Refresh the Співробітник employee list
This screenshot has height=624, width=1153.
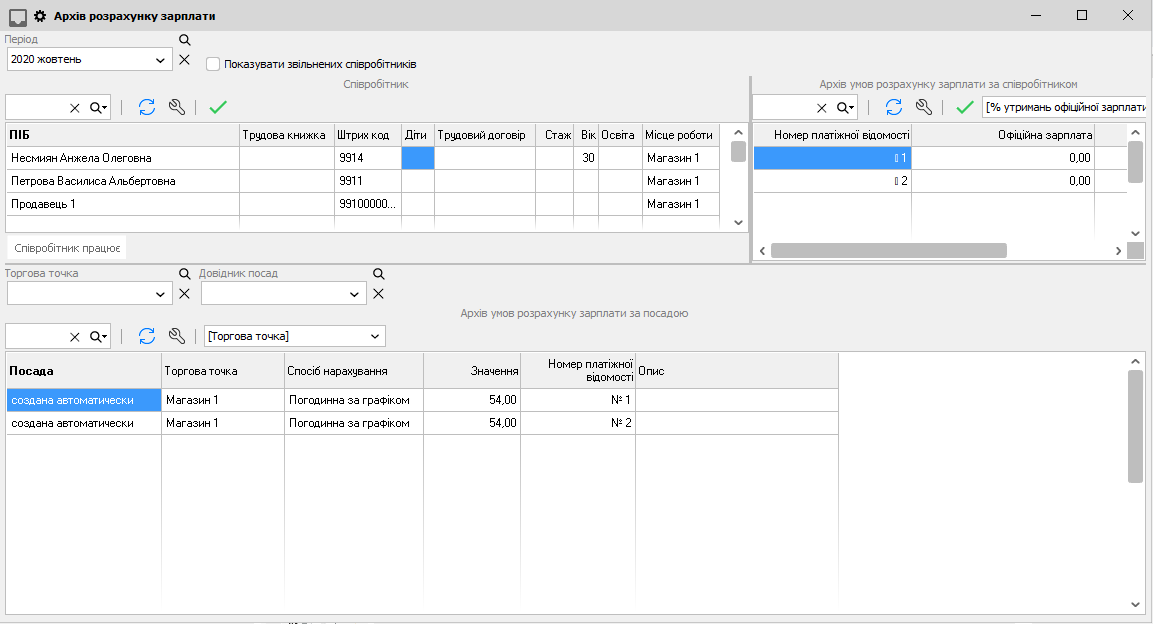click(x=147, y=108)
